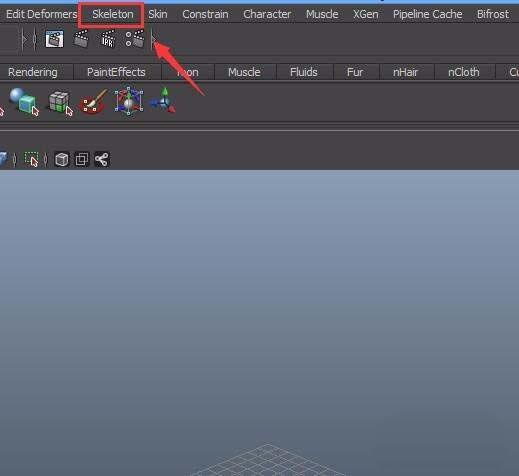Image resolution: width=519 pixels, height=476 pixels.
Task: Click the move axis manipulator shelf icon
Action: pos(163,100)
